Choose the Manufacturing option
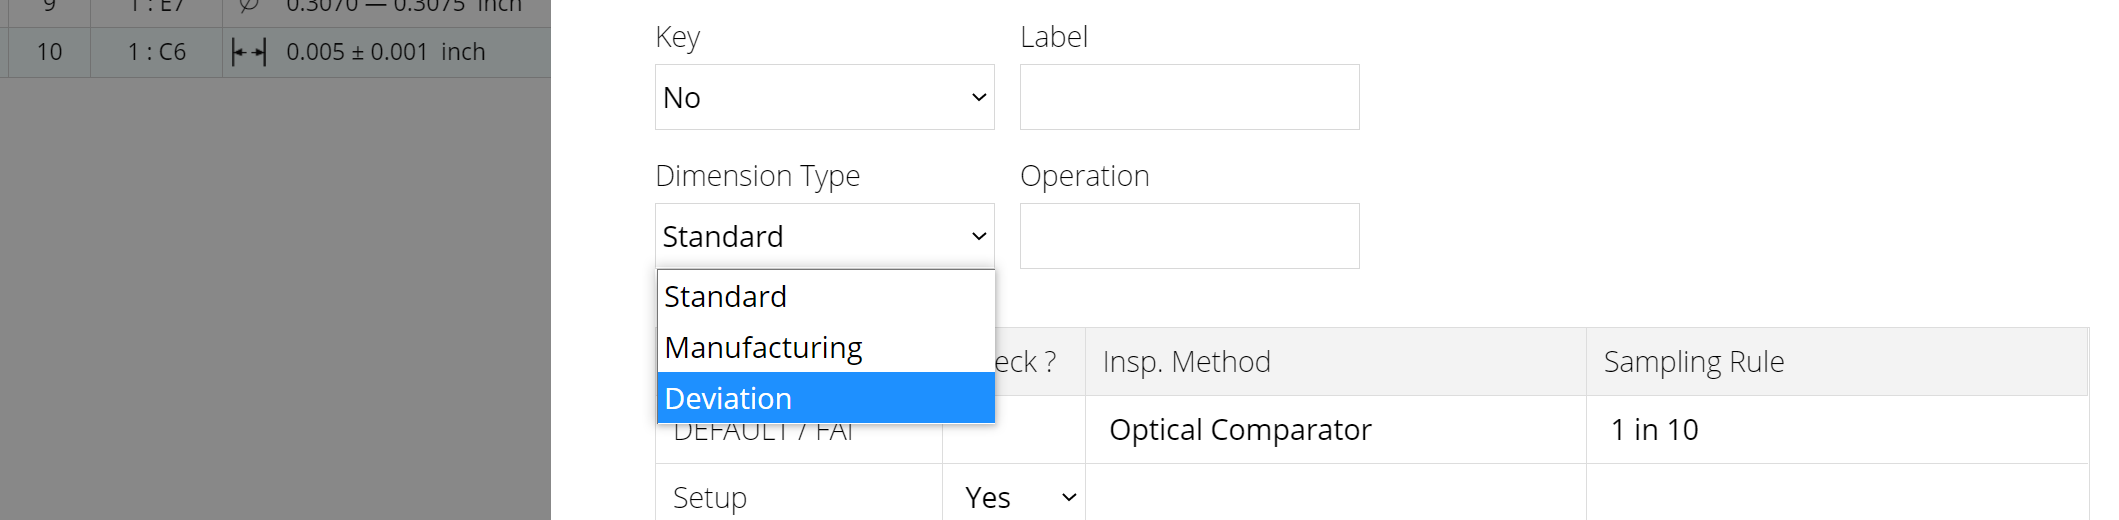This screenshot has width=2119, height=520. [x=763, y=348]
